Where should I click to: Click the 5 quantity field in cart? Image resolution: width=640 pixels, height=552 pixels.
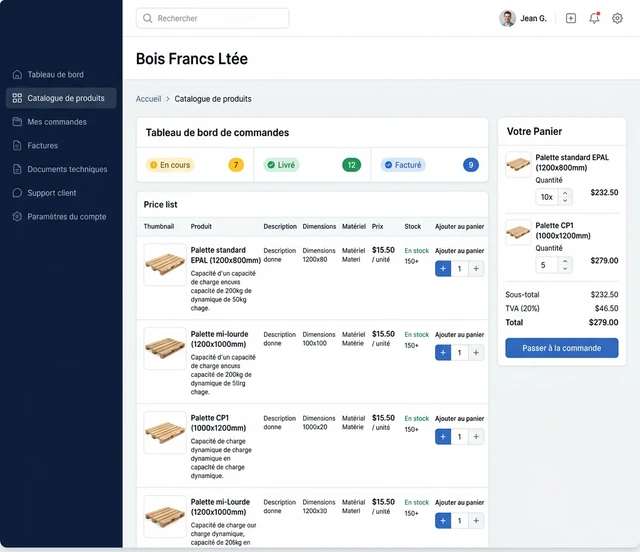547,265
